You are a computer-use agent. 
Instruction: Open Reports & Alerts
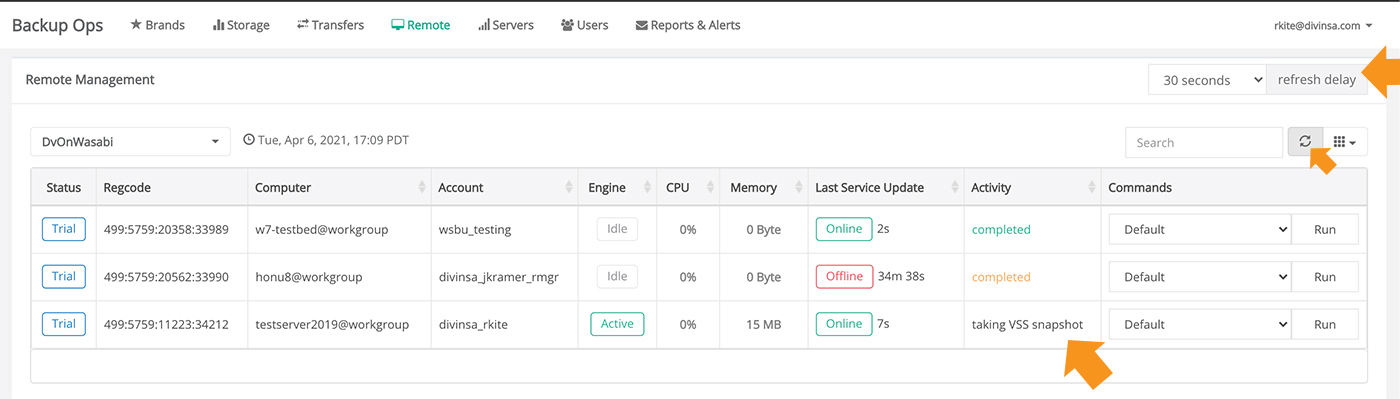[x=688, y=25]
